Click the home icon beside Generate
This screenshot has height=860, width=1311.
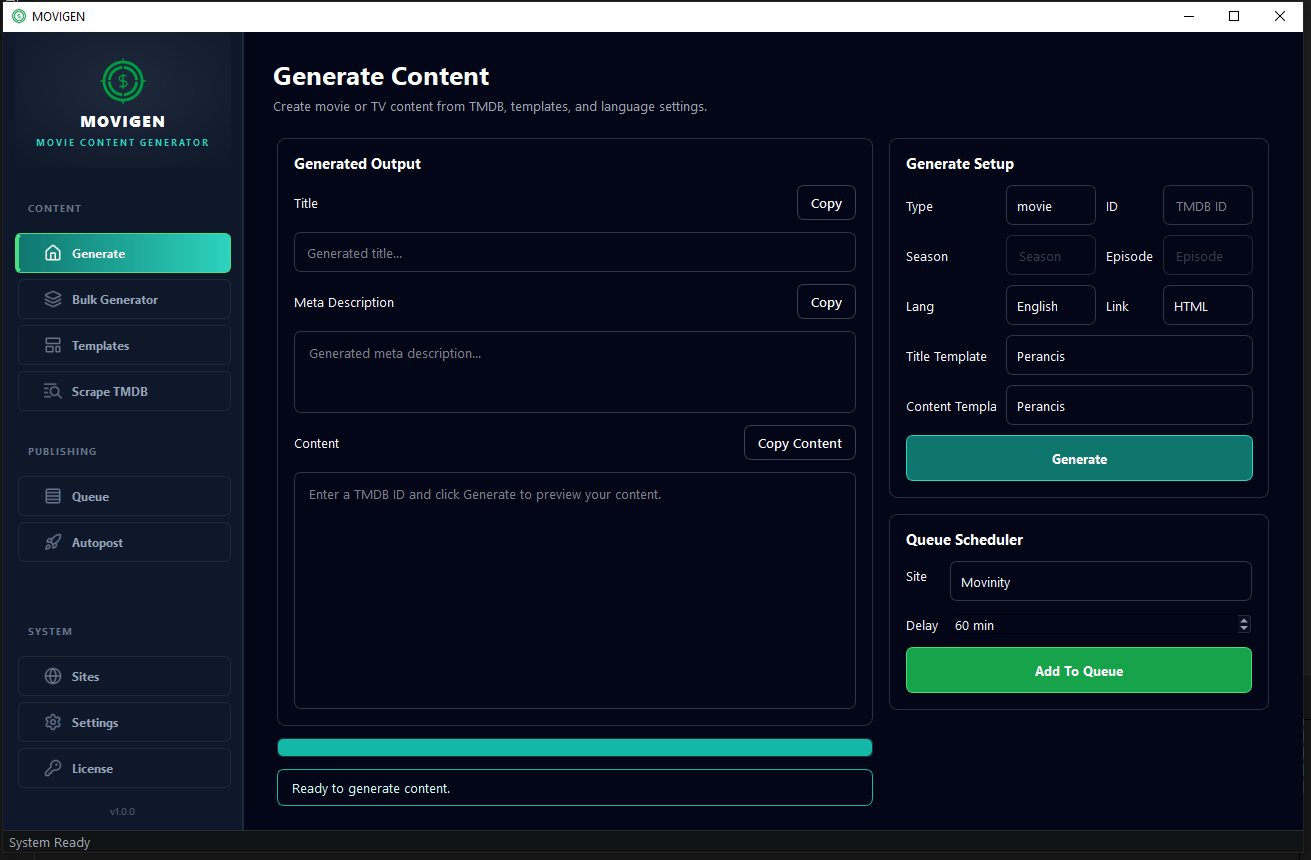[53, 254]
